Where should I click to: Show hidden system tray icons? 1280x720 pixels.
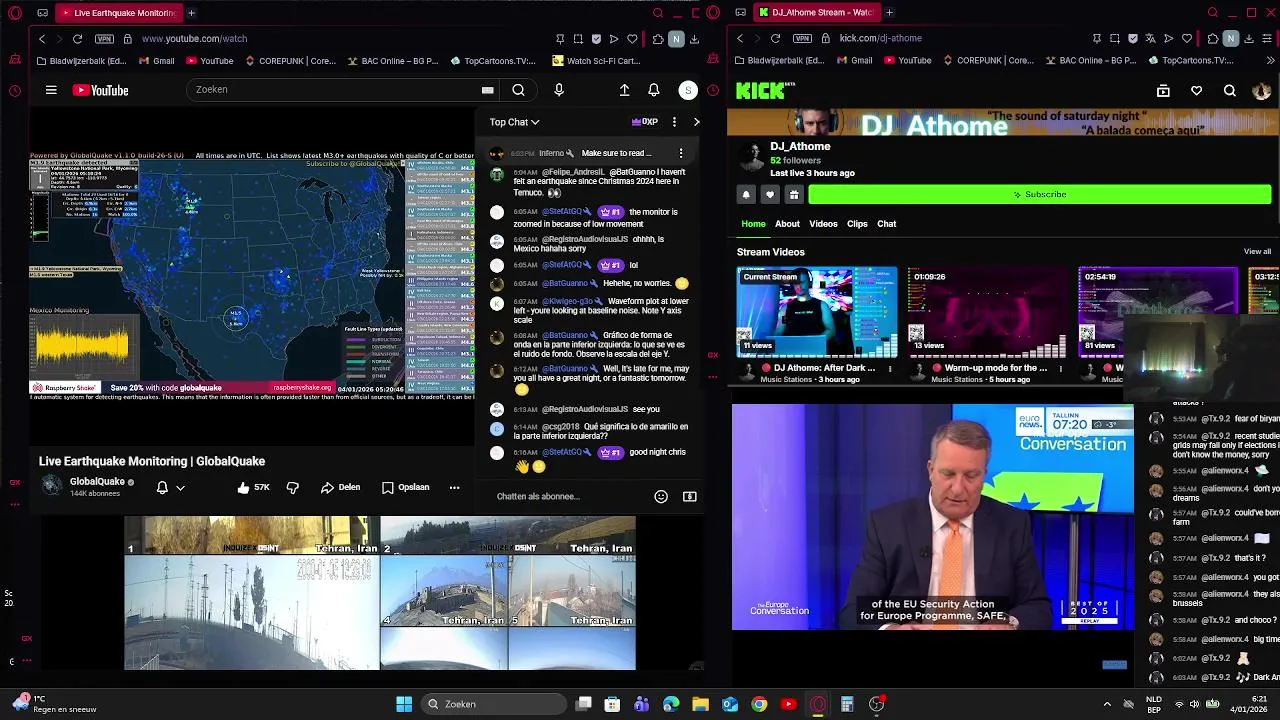(1107, 704)
